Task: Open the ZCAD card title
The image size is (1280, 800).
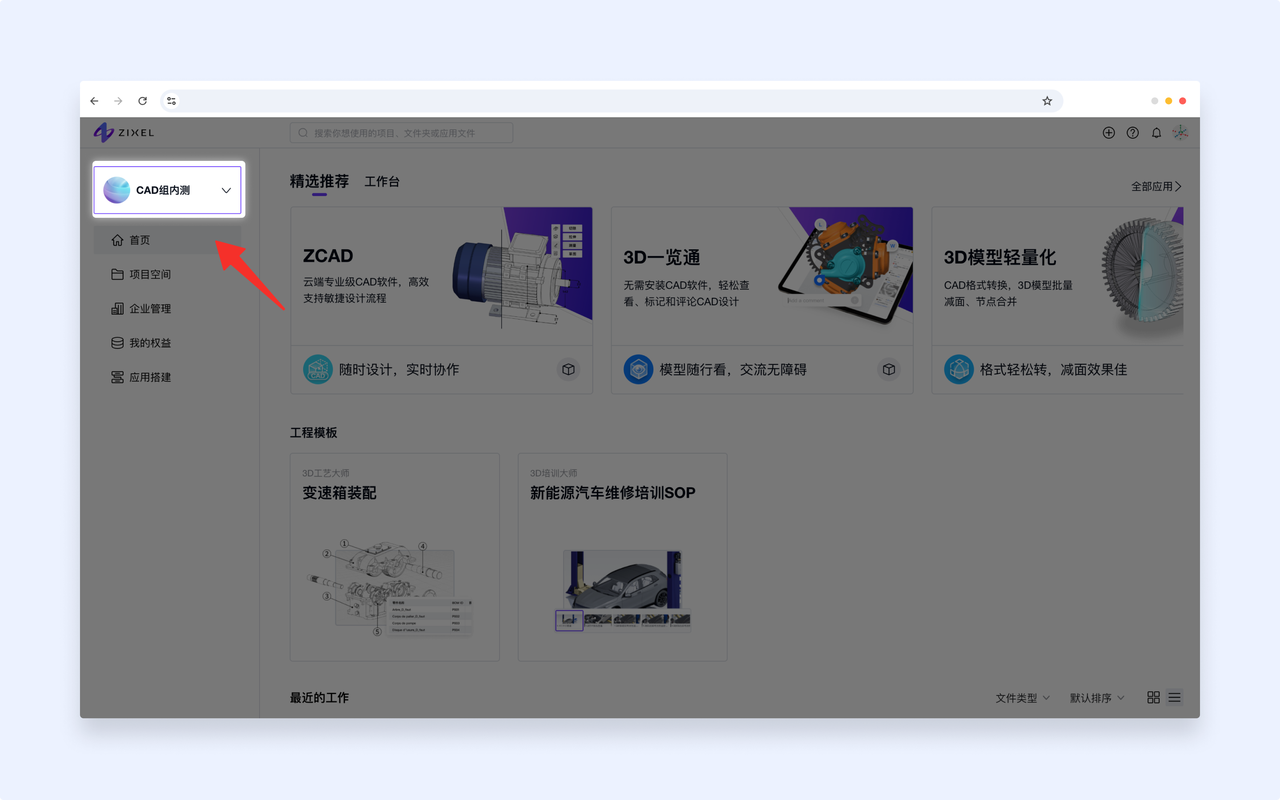Action: click(328, 257)
